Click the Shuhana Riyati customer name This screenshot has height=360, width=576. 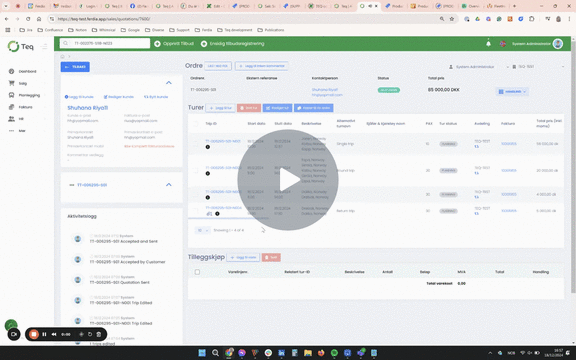[x=87, y=108]
